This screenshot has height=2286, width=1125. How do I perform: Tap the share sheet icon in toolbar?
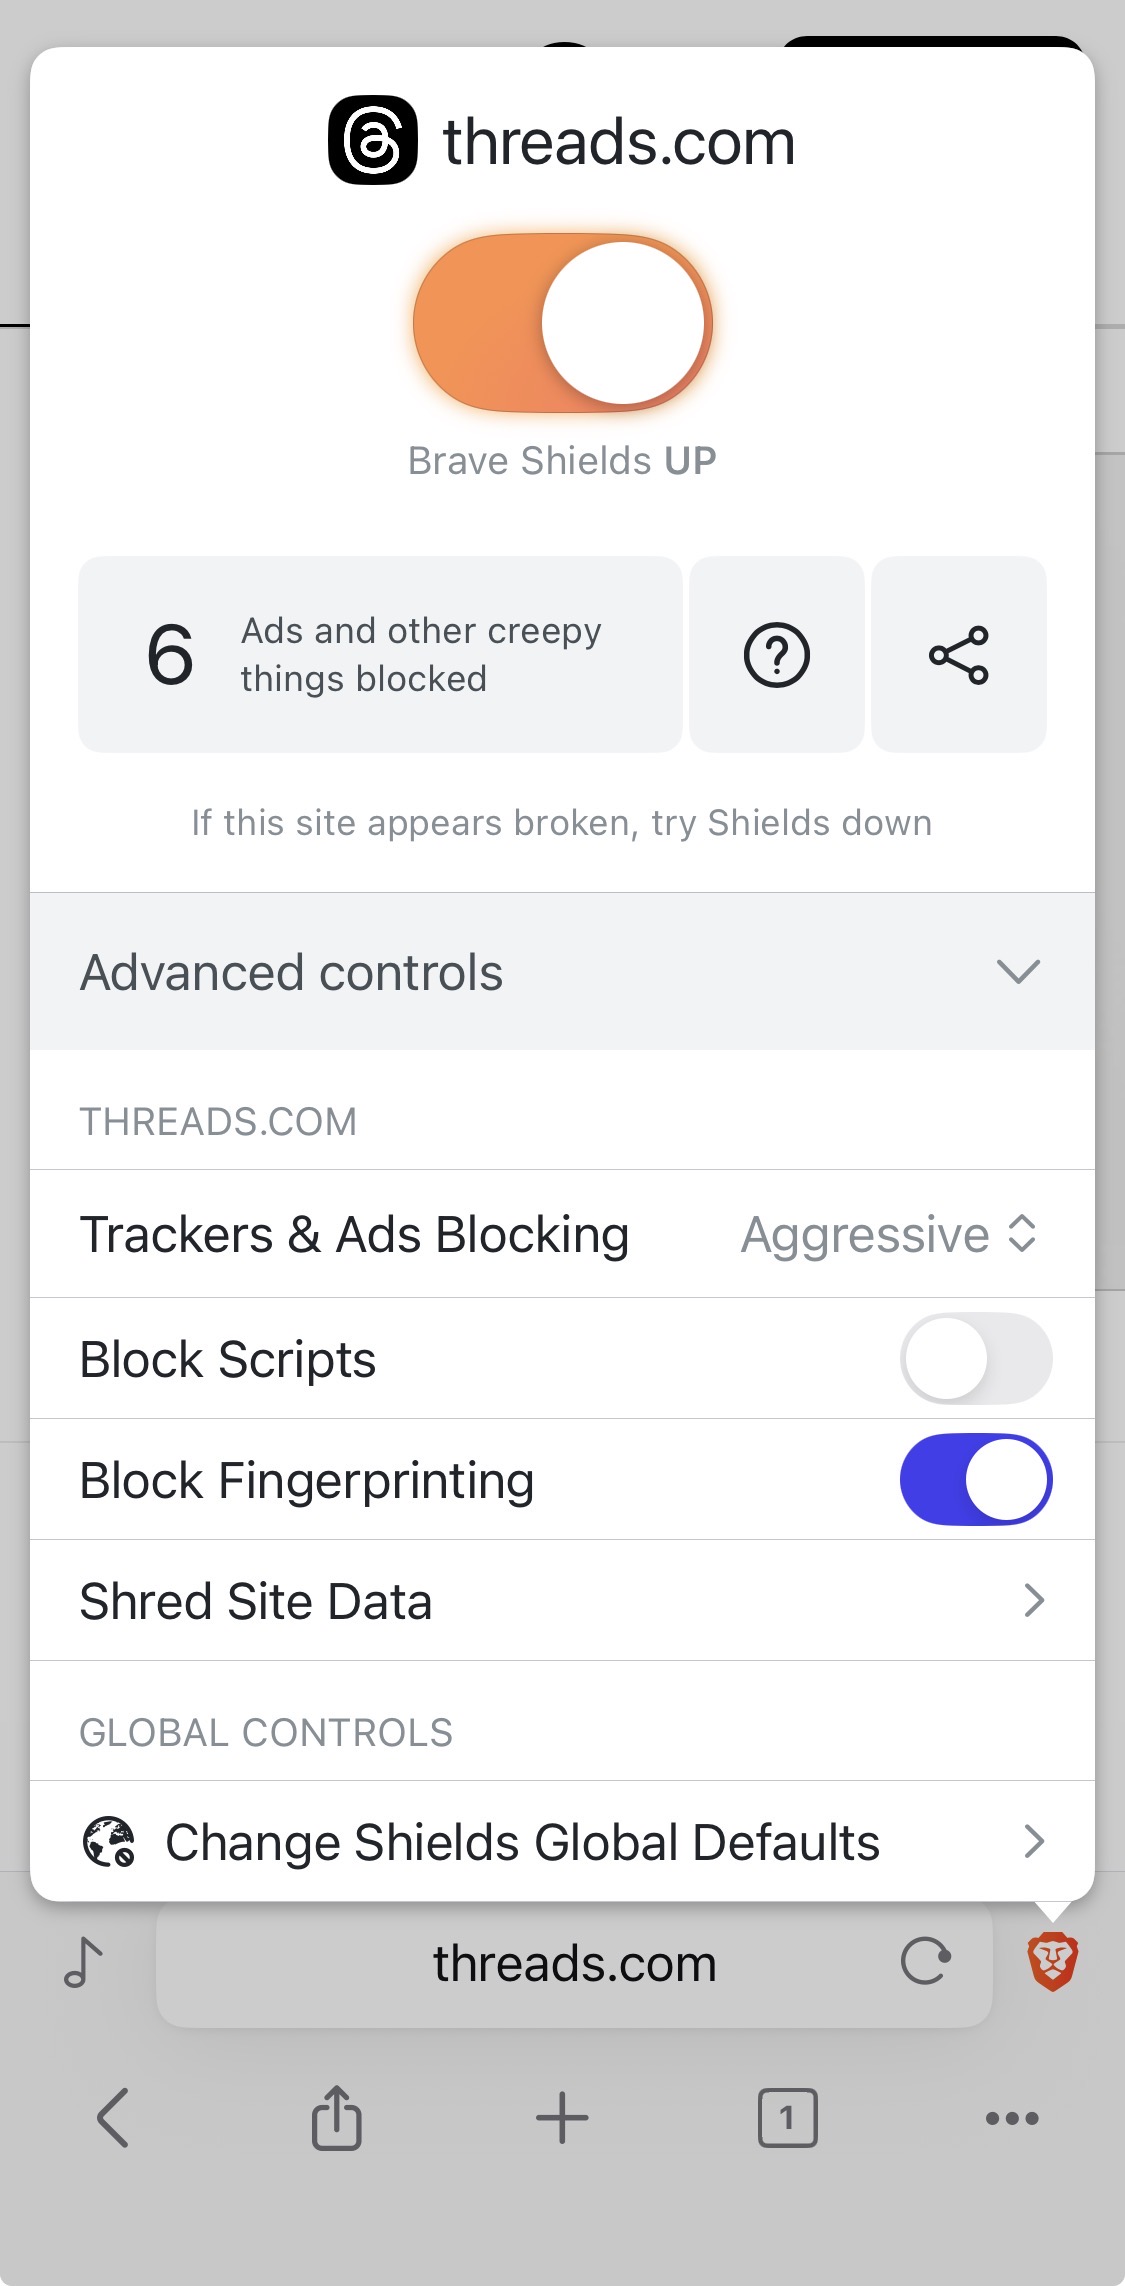[x=337, y=2117]
